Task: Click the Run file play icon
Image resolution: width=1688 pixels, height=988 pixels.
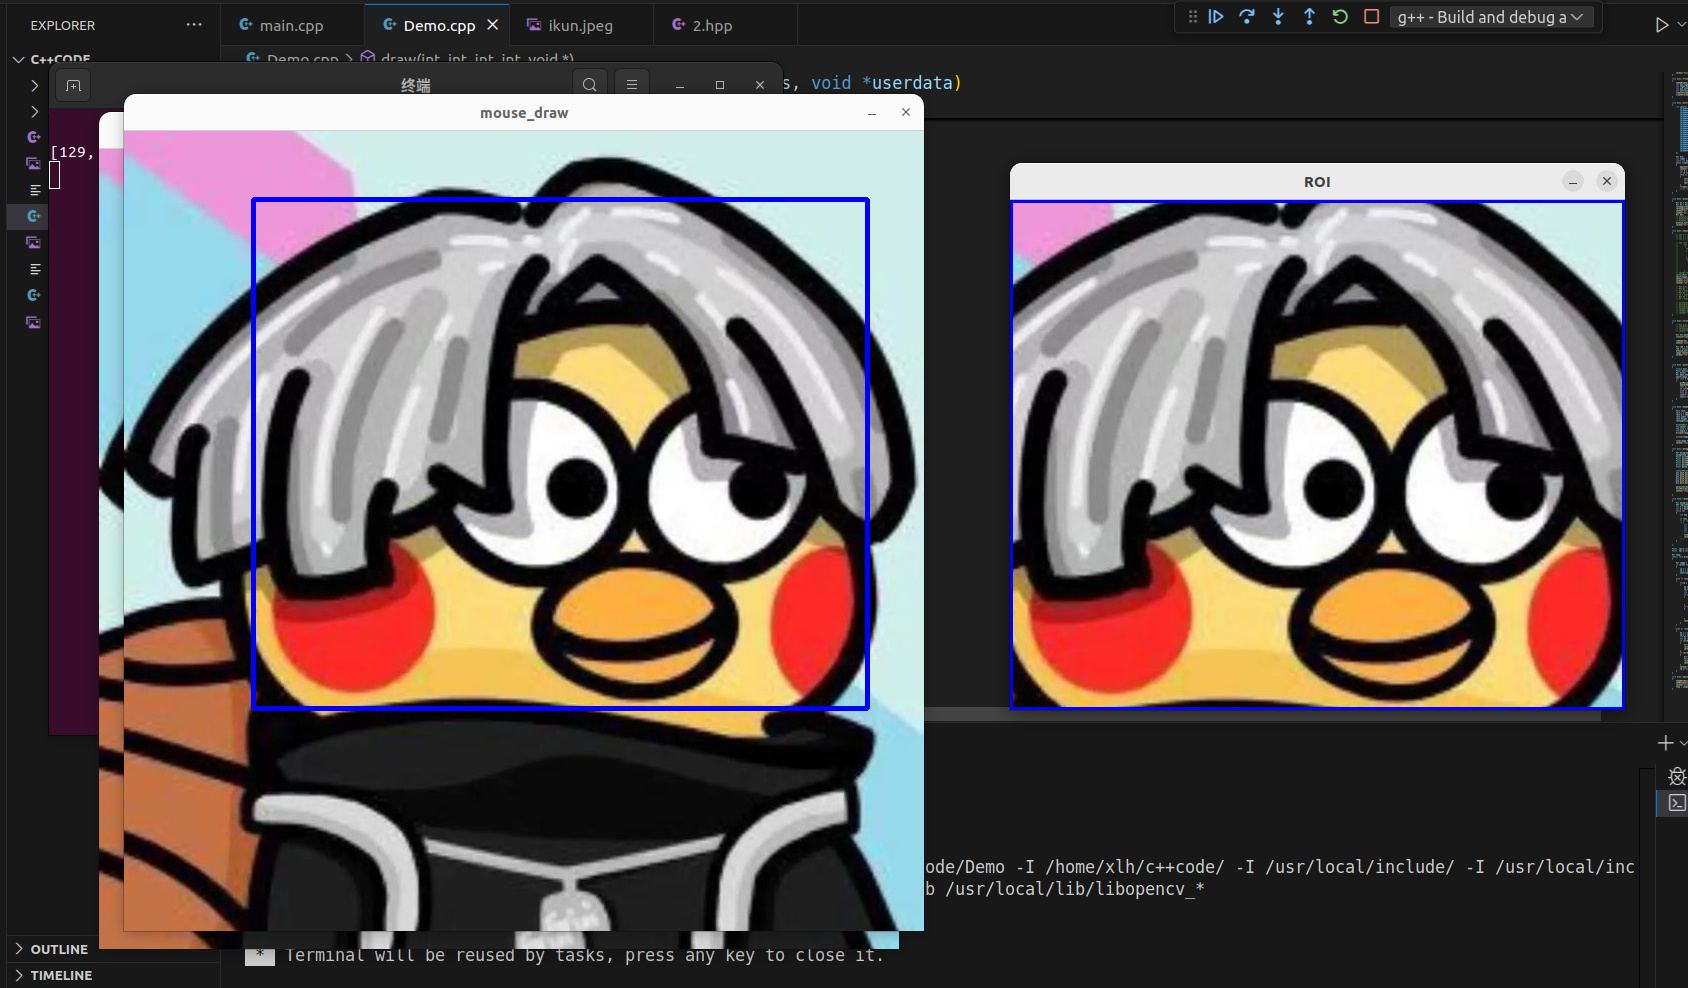Action: pos(1661,25)
